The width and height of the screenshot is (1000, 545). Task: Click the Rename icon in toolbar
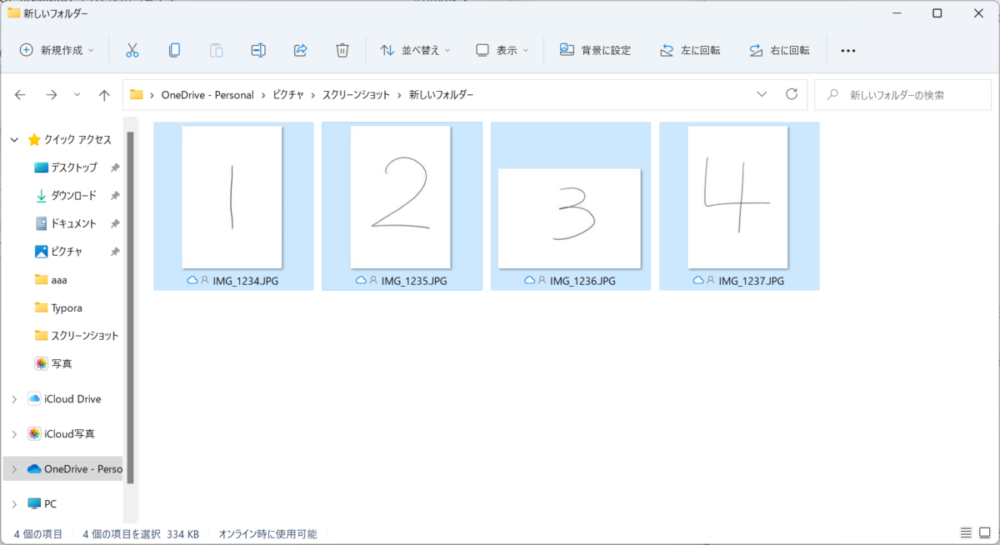[x=258, y=50]
